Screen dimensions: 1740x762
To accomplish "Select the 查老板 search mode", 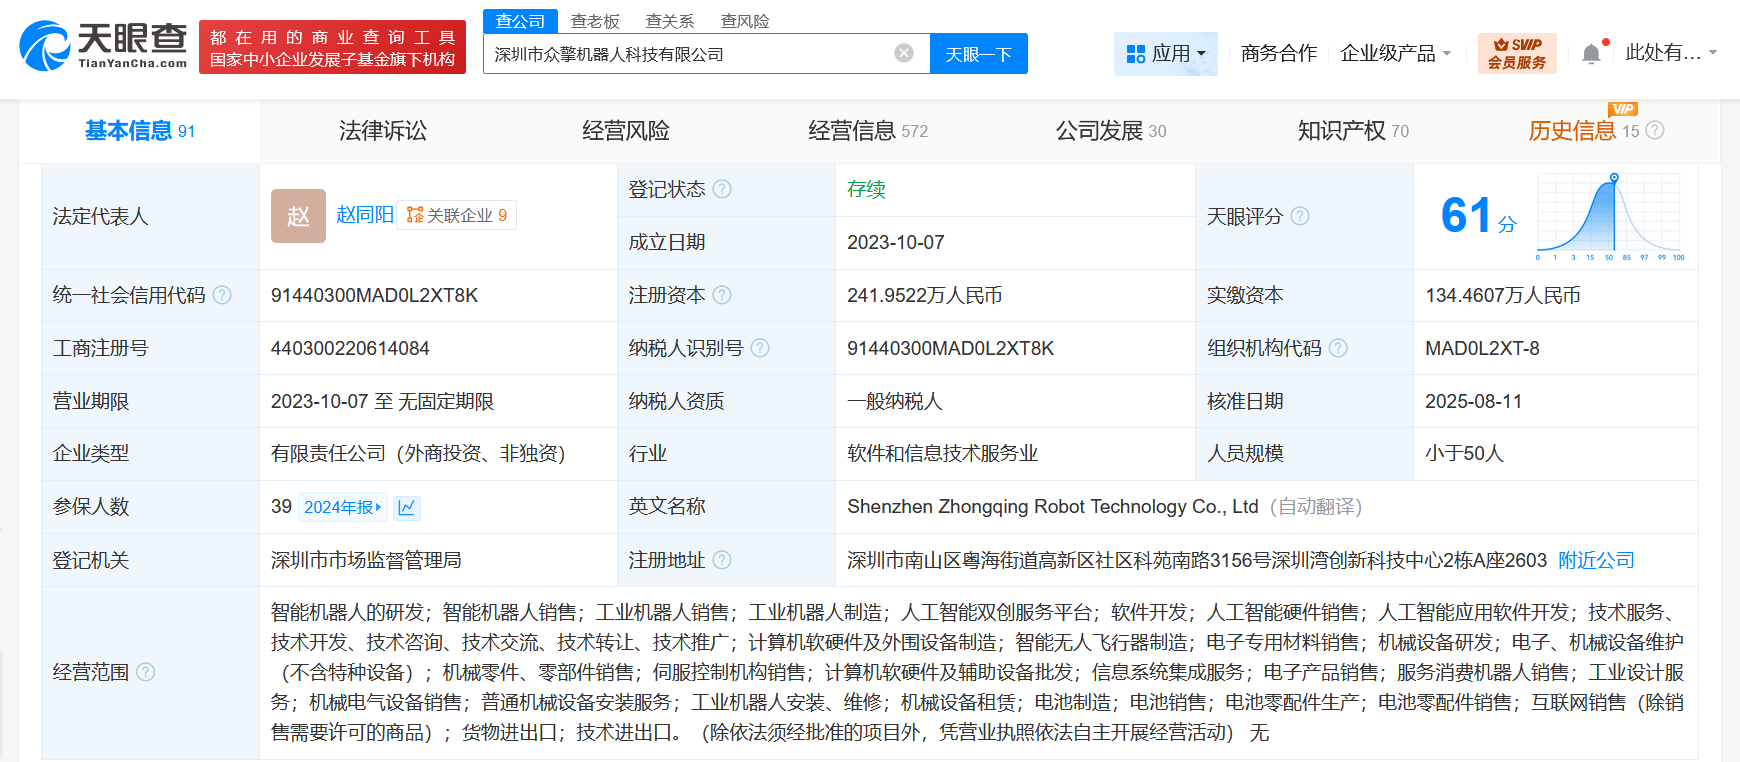I will (595, 21).
